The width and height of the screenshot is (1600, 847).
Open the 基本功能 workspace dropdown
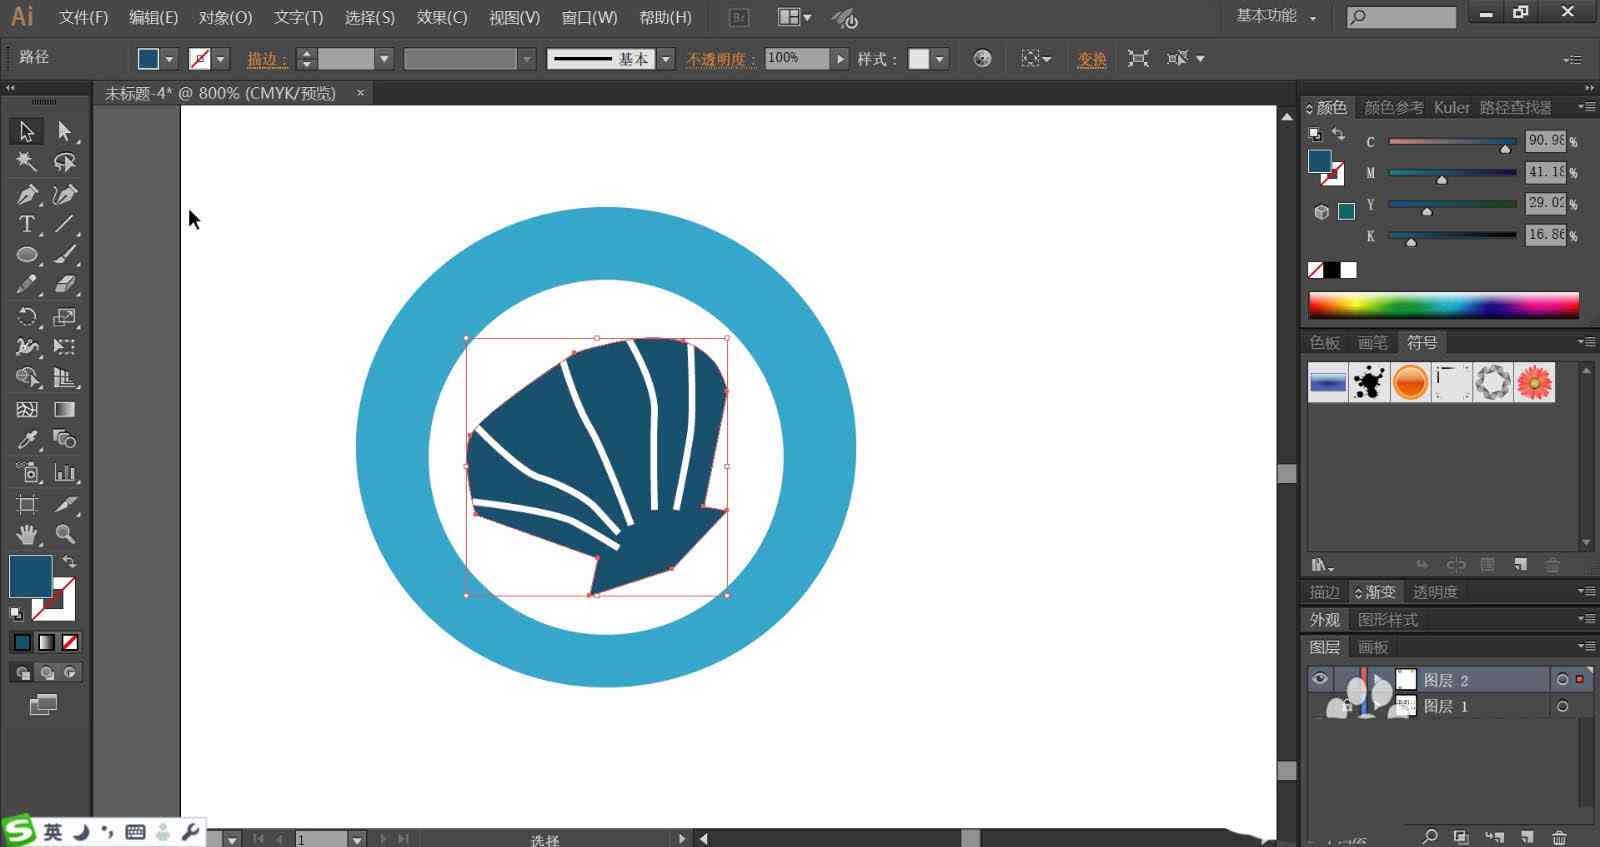click(1276, 16)
